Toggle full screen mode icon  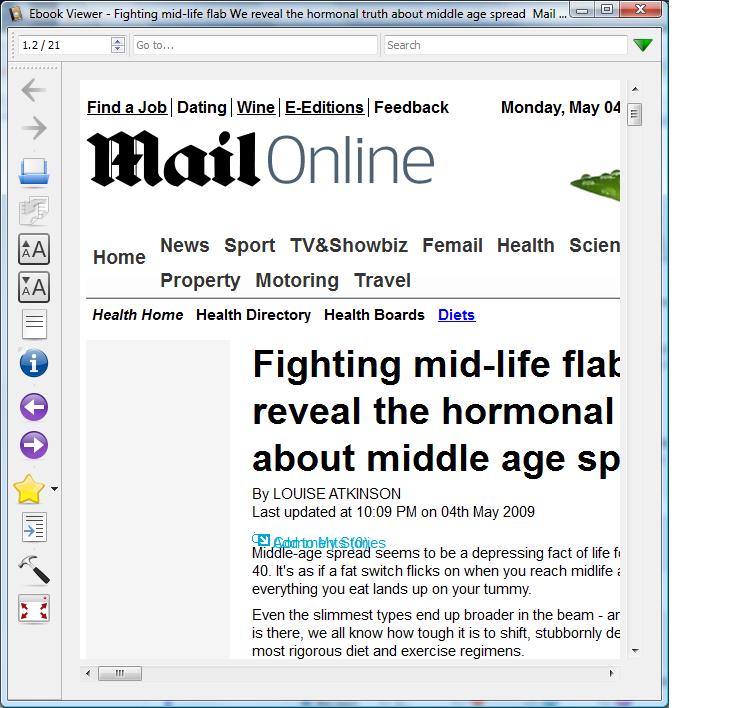click(x=33, y=609)
